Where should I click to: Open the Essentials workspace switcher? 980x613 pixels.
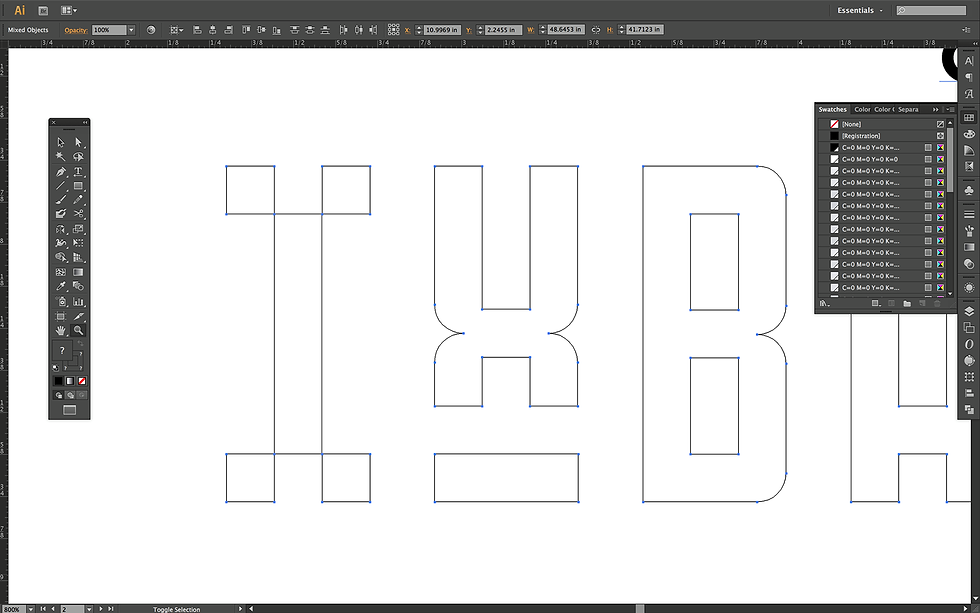(860, 11)
